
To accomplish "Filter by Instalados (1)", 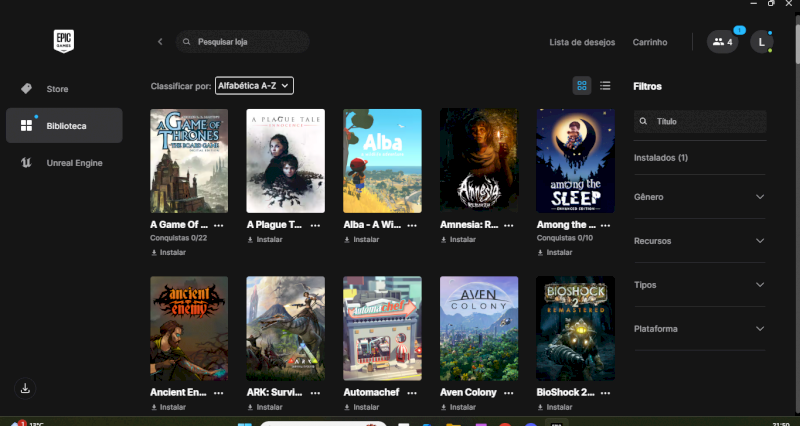I will coord(661,158).
